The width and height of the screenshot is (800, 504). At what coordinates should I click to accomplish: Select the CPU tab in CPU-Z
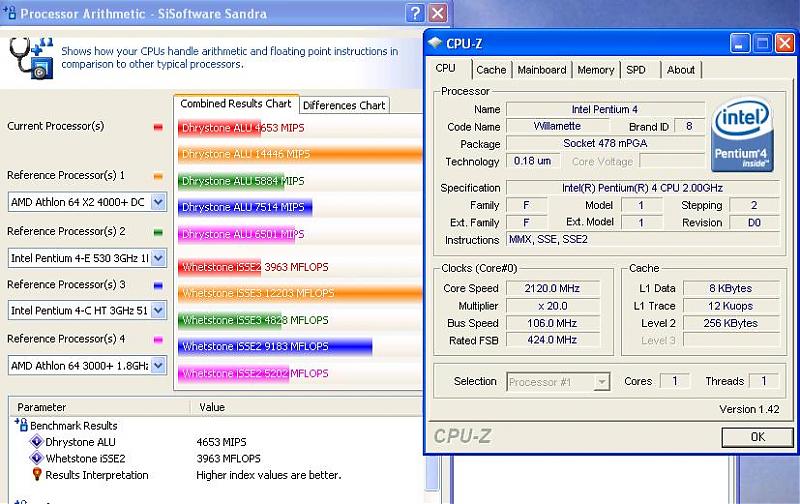[x=445, y=68]
